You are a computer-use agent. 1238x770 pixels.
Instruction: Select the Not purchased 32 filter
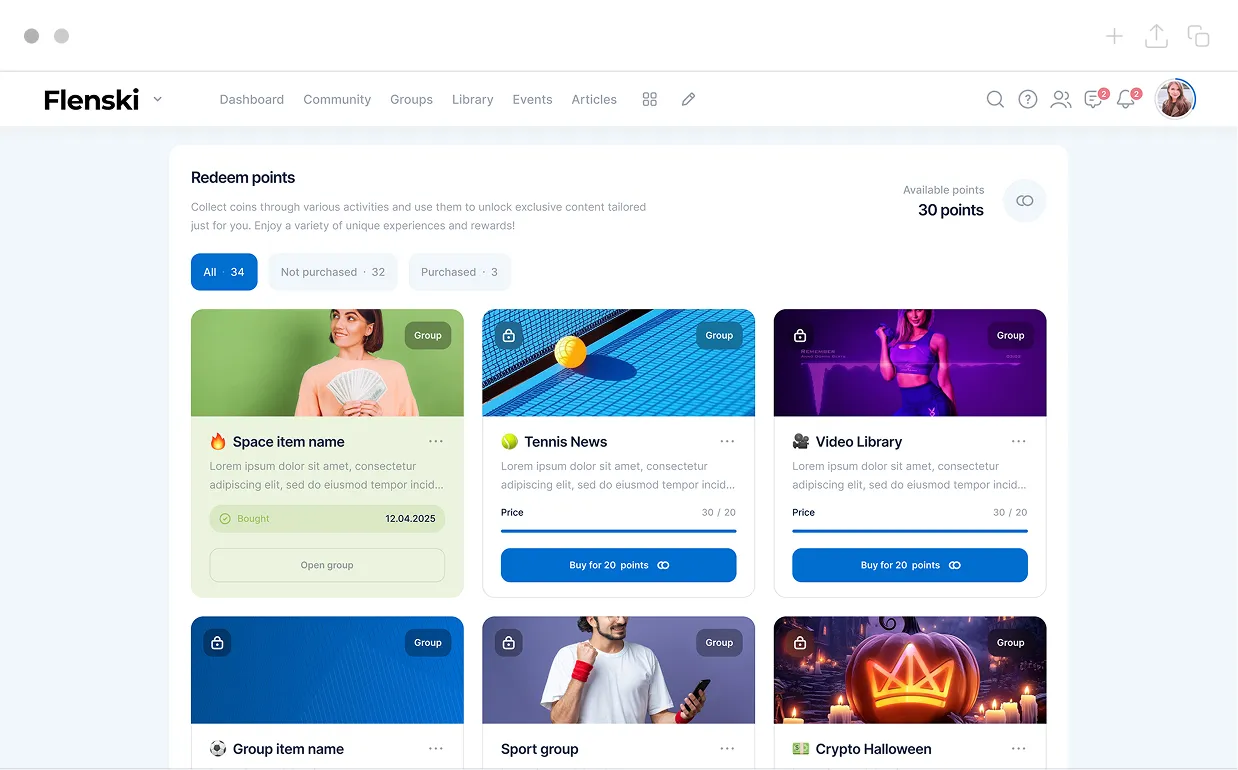click(332, 272)
